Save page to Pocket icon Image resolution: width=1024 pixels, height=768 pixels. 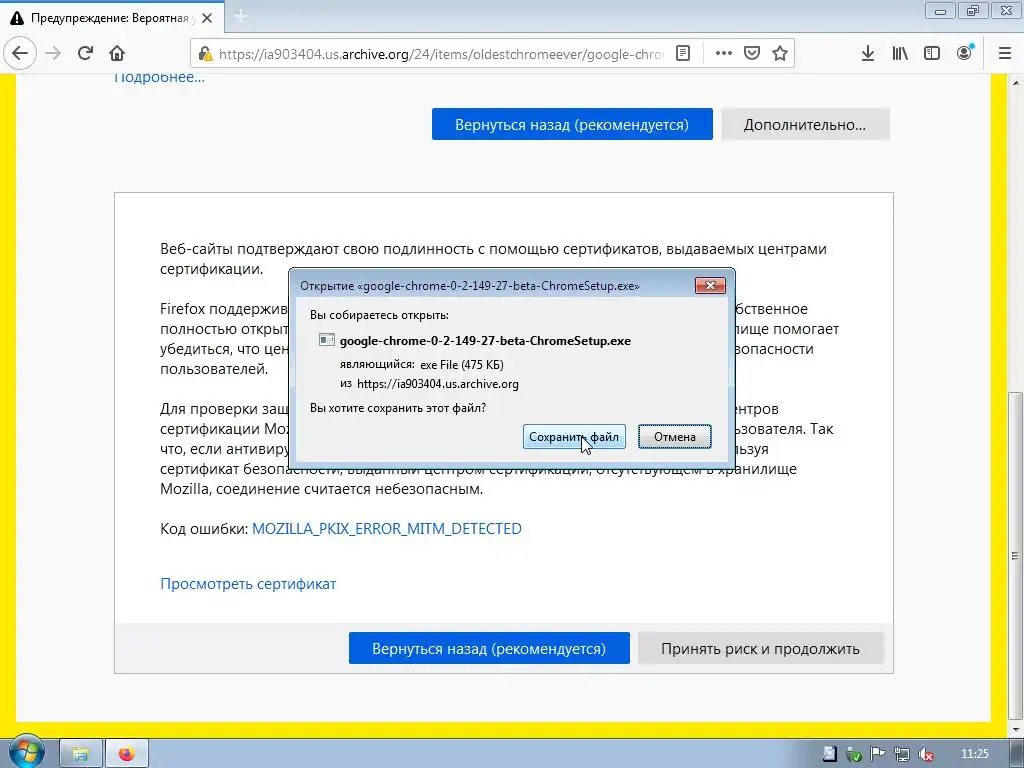pyautogui.click(x=752, y=54)
